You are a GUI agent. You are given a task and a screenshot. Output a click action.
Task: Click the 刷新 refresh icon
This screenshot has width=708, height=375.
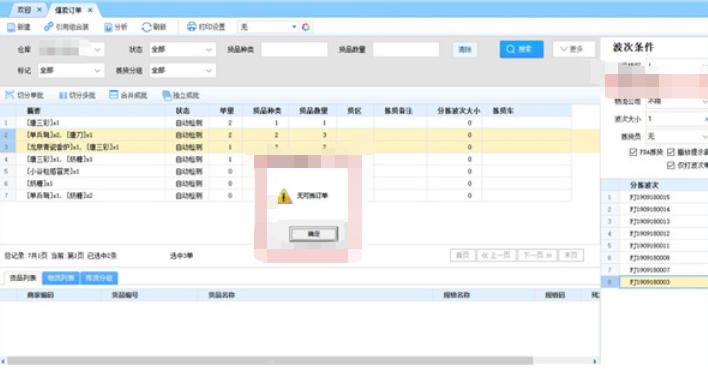pyautogui.click(x=146, y=28)
